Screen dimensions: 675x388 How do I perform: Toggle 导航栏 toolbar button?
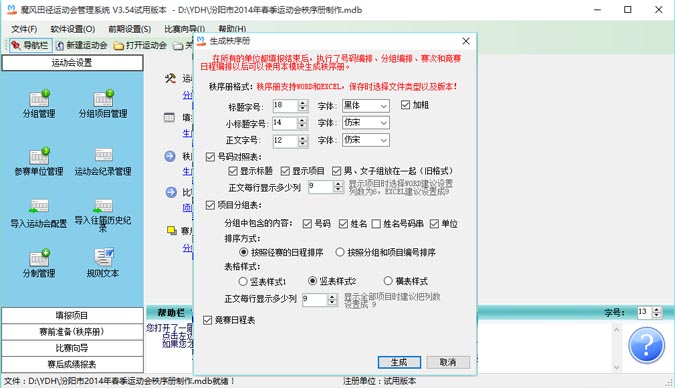(31, 45)
